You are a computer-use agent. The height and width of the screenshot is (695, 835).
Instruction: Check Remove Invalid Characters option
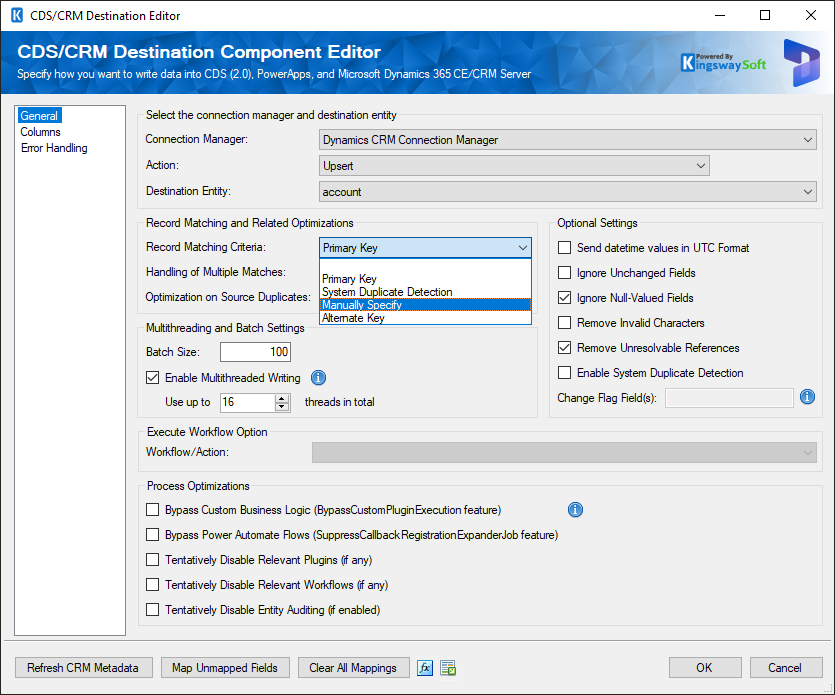click(564, 323)
